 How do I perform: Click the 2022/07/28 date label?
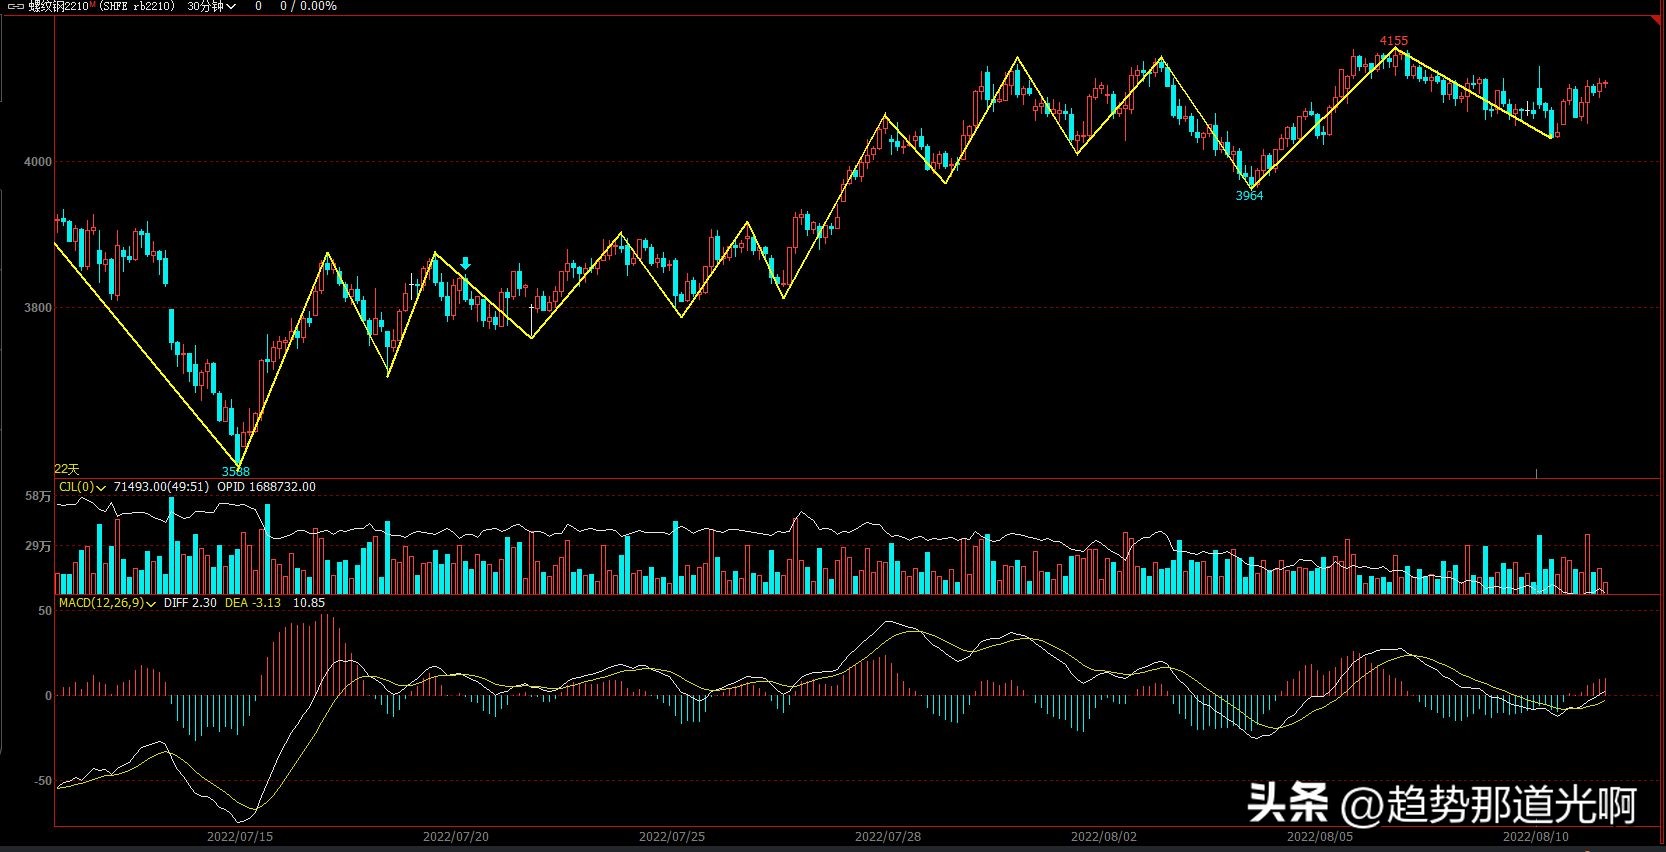pos(888,836)
